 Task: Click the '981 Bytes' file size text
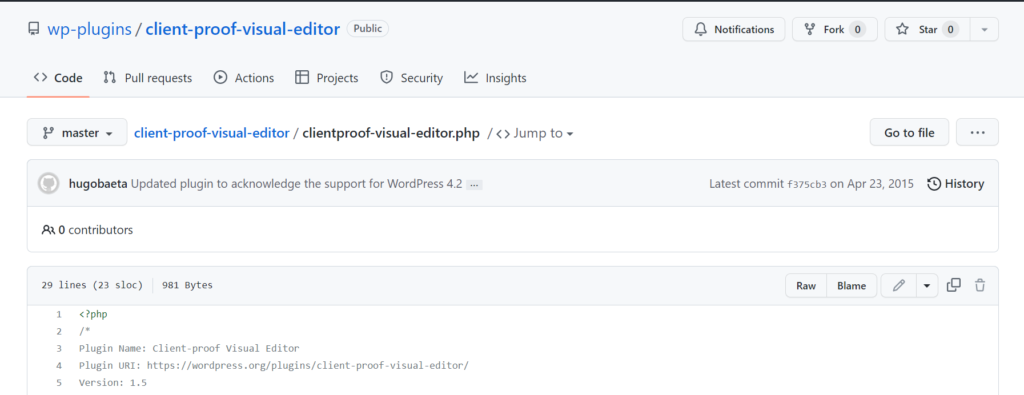point(187,285)
